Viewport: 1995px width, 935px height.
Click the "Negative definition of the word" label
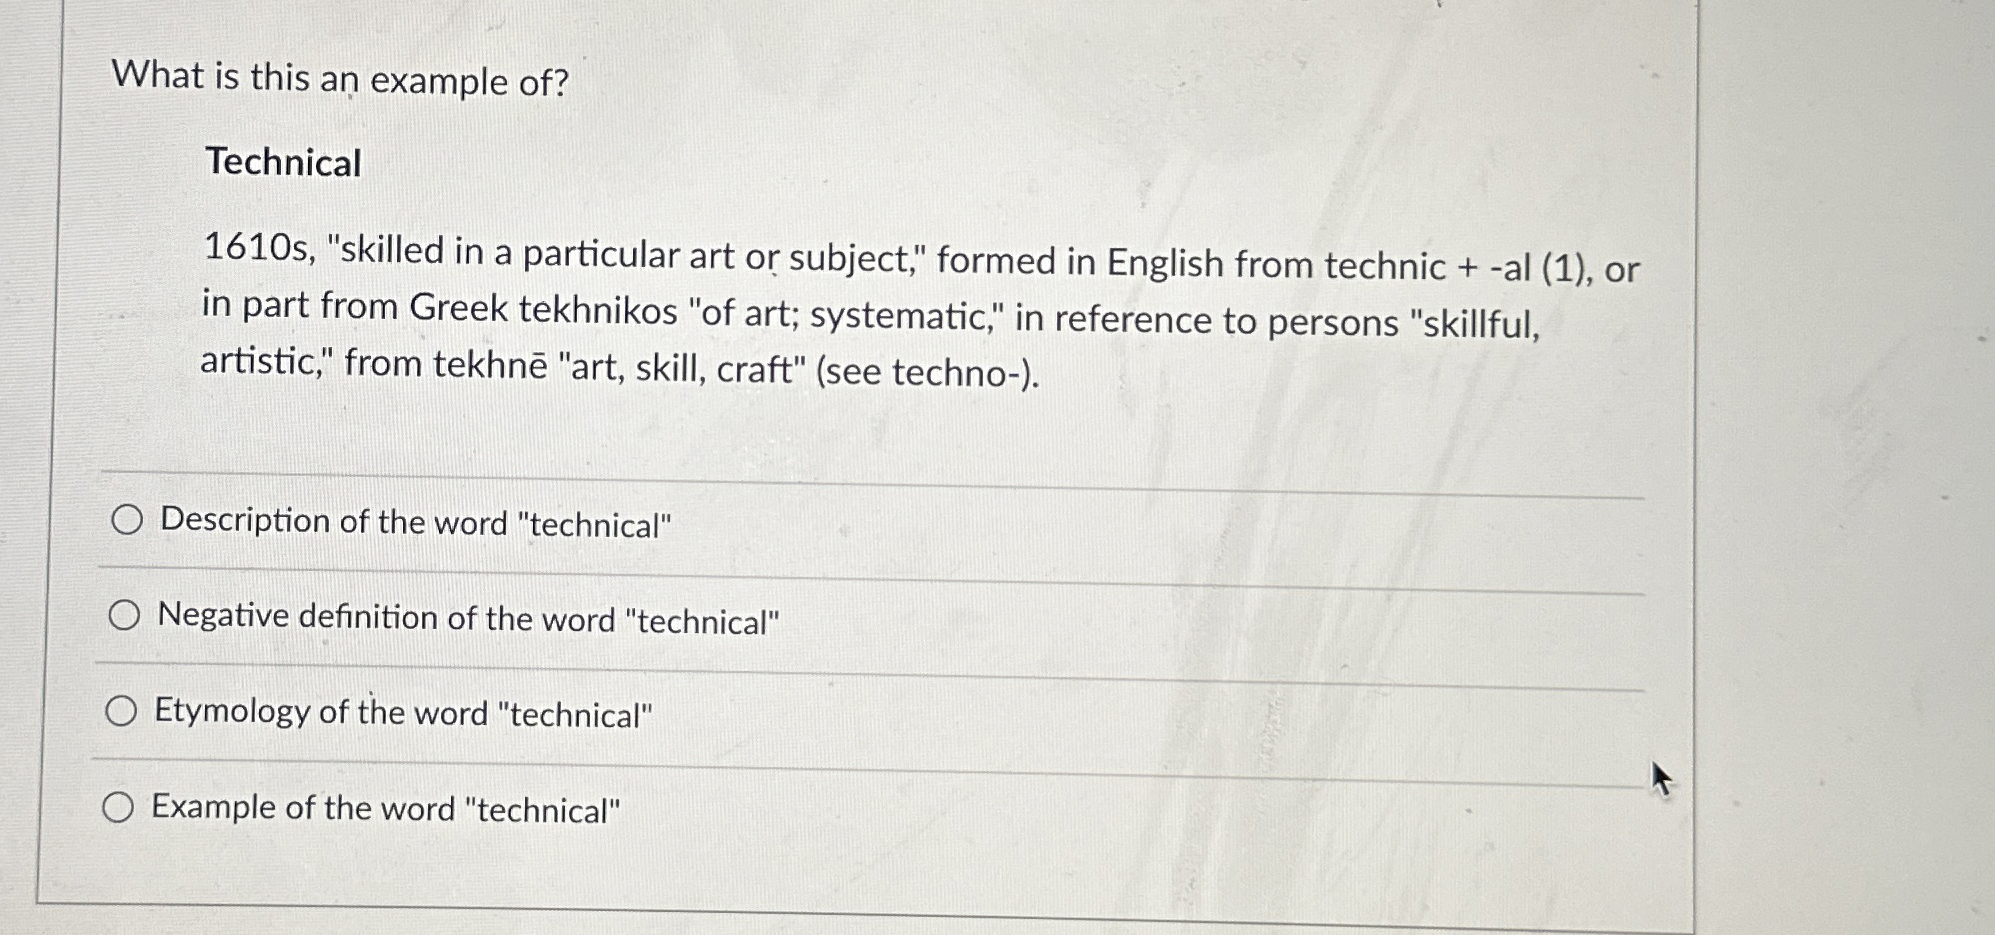469,619
